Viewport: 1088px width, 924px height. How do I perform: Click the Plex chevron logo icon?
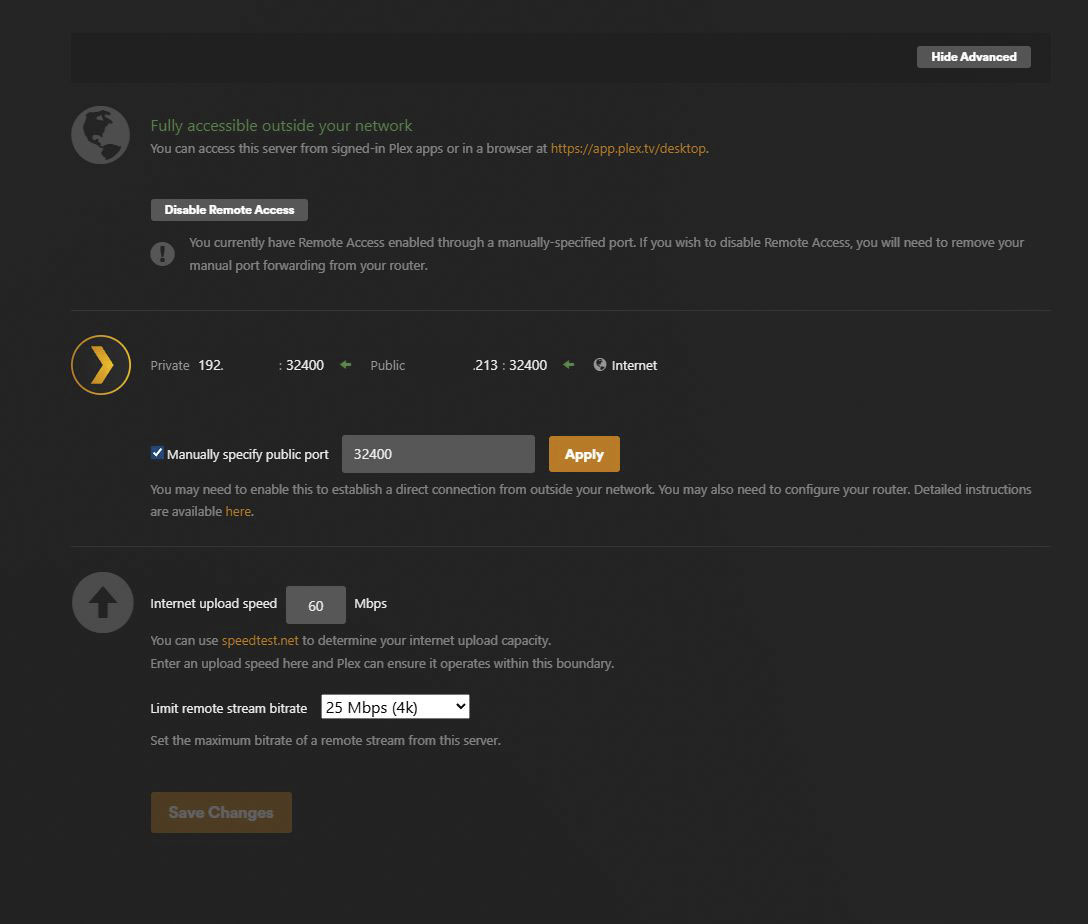(101, 365)
